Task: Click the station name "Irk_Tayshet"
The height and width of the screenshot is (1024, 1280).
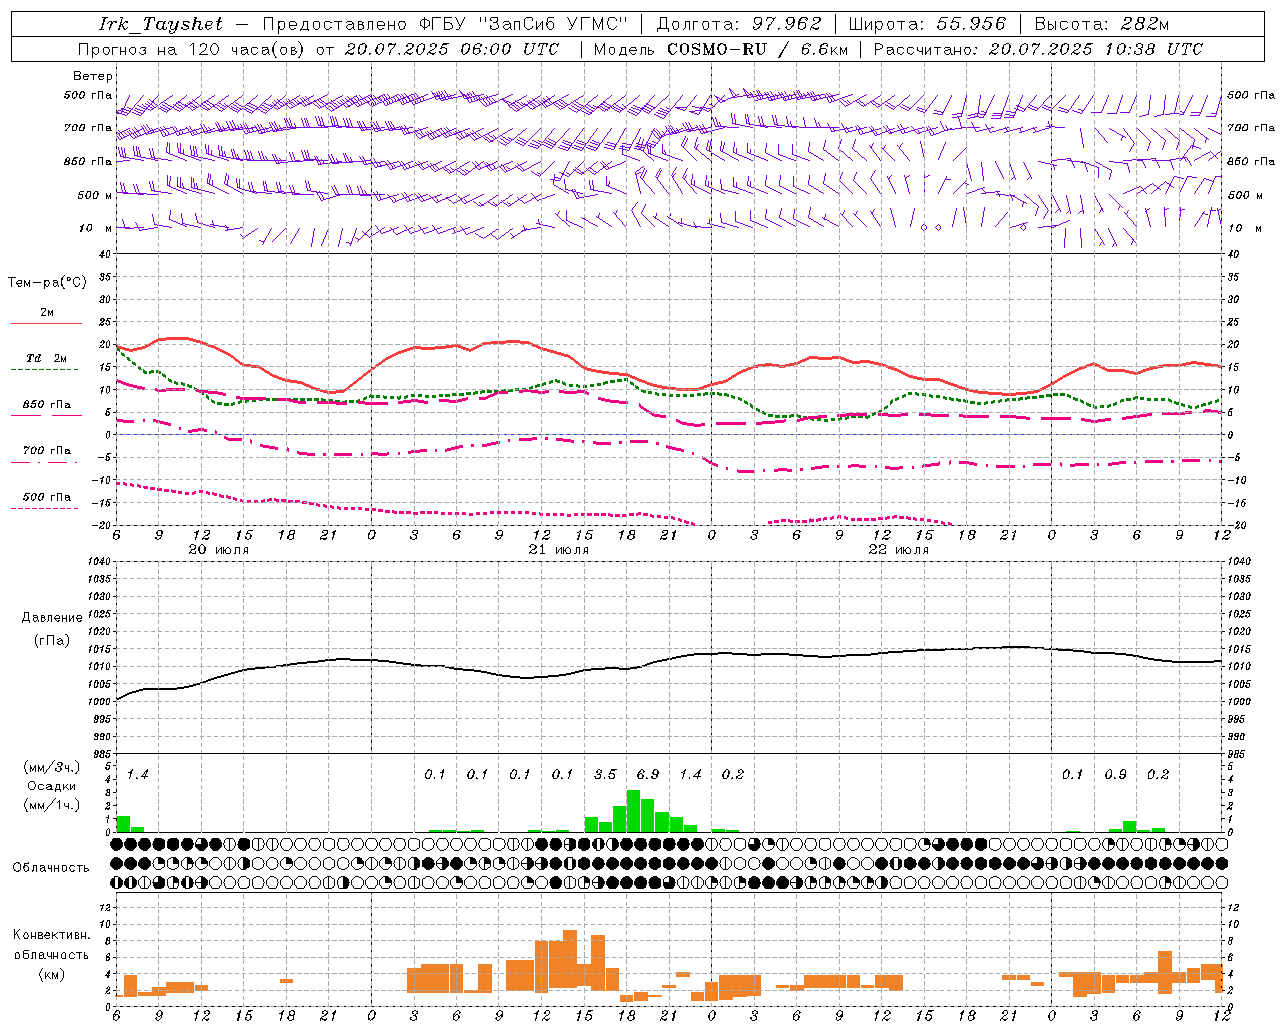Action: 161,24
